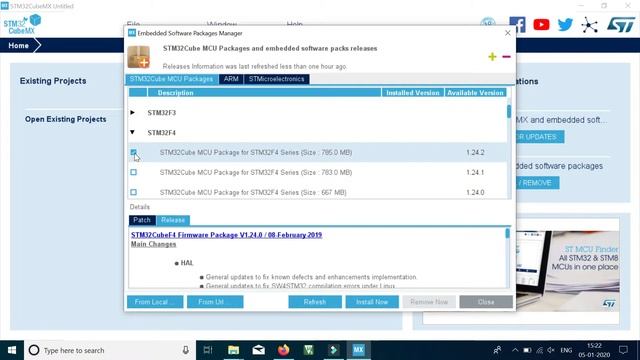
Task: Click the From Local button
Action: coord(155,302)
